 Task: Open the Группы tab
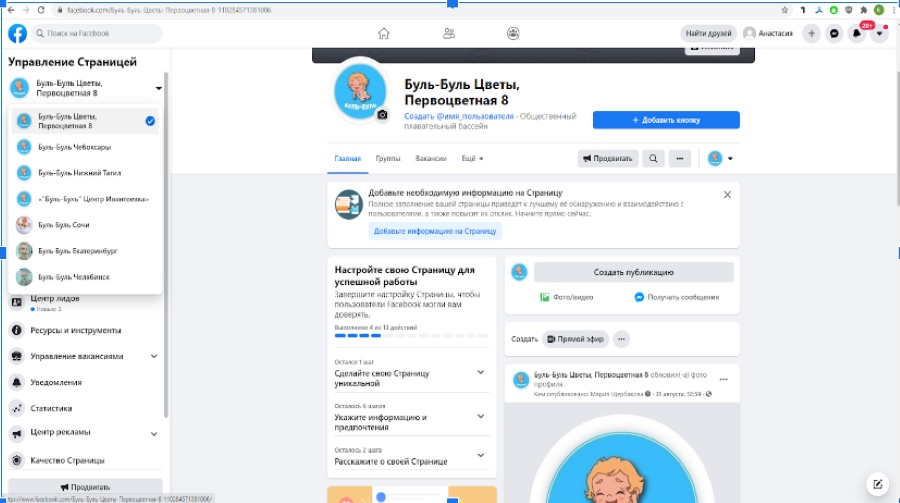388,158
